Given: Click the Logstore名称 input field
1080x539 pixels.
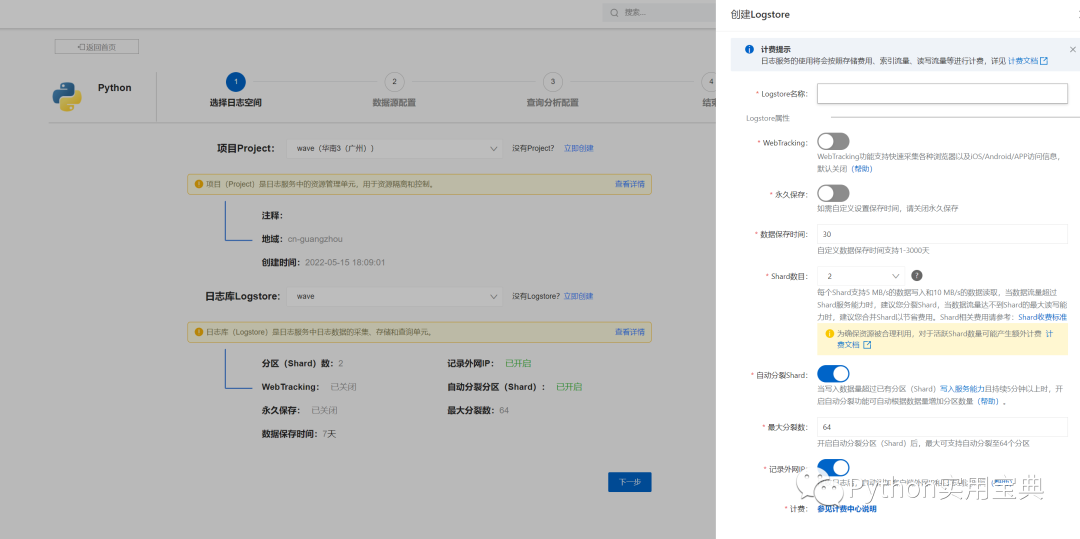Looking at the screenshot, I should tap(942, 93).
